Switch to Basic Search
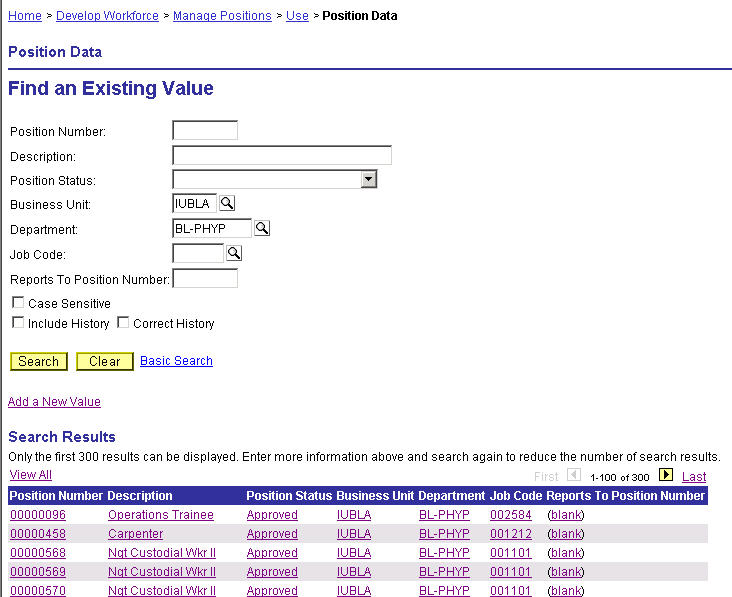This screenshot has height=597, width=732. 176,361
